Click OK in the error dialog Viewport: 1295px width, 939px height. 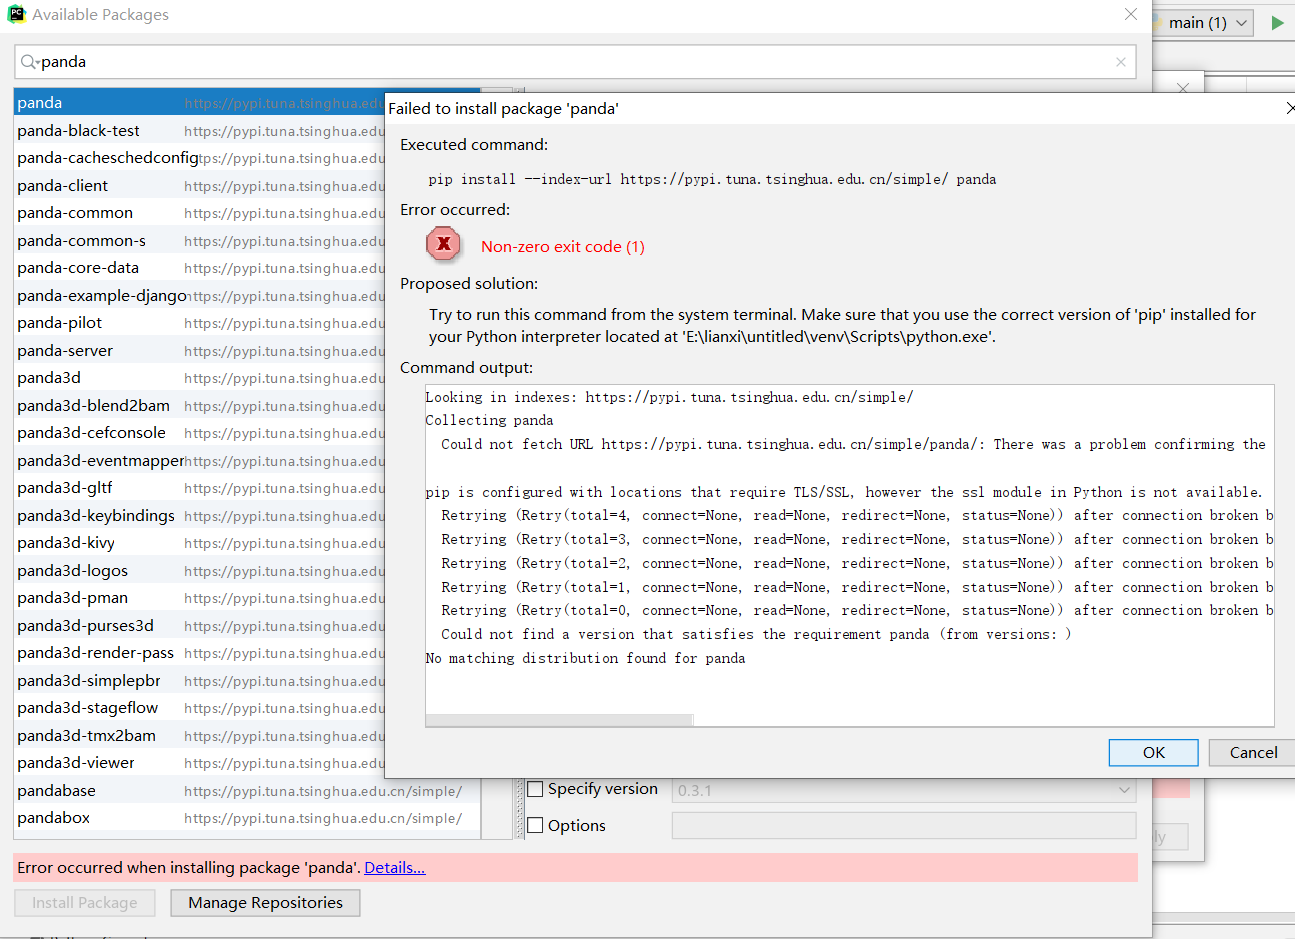(1153, 753)
